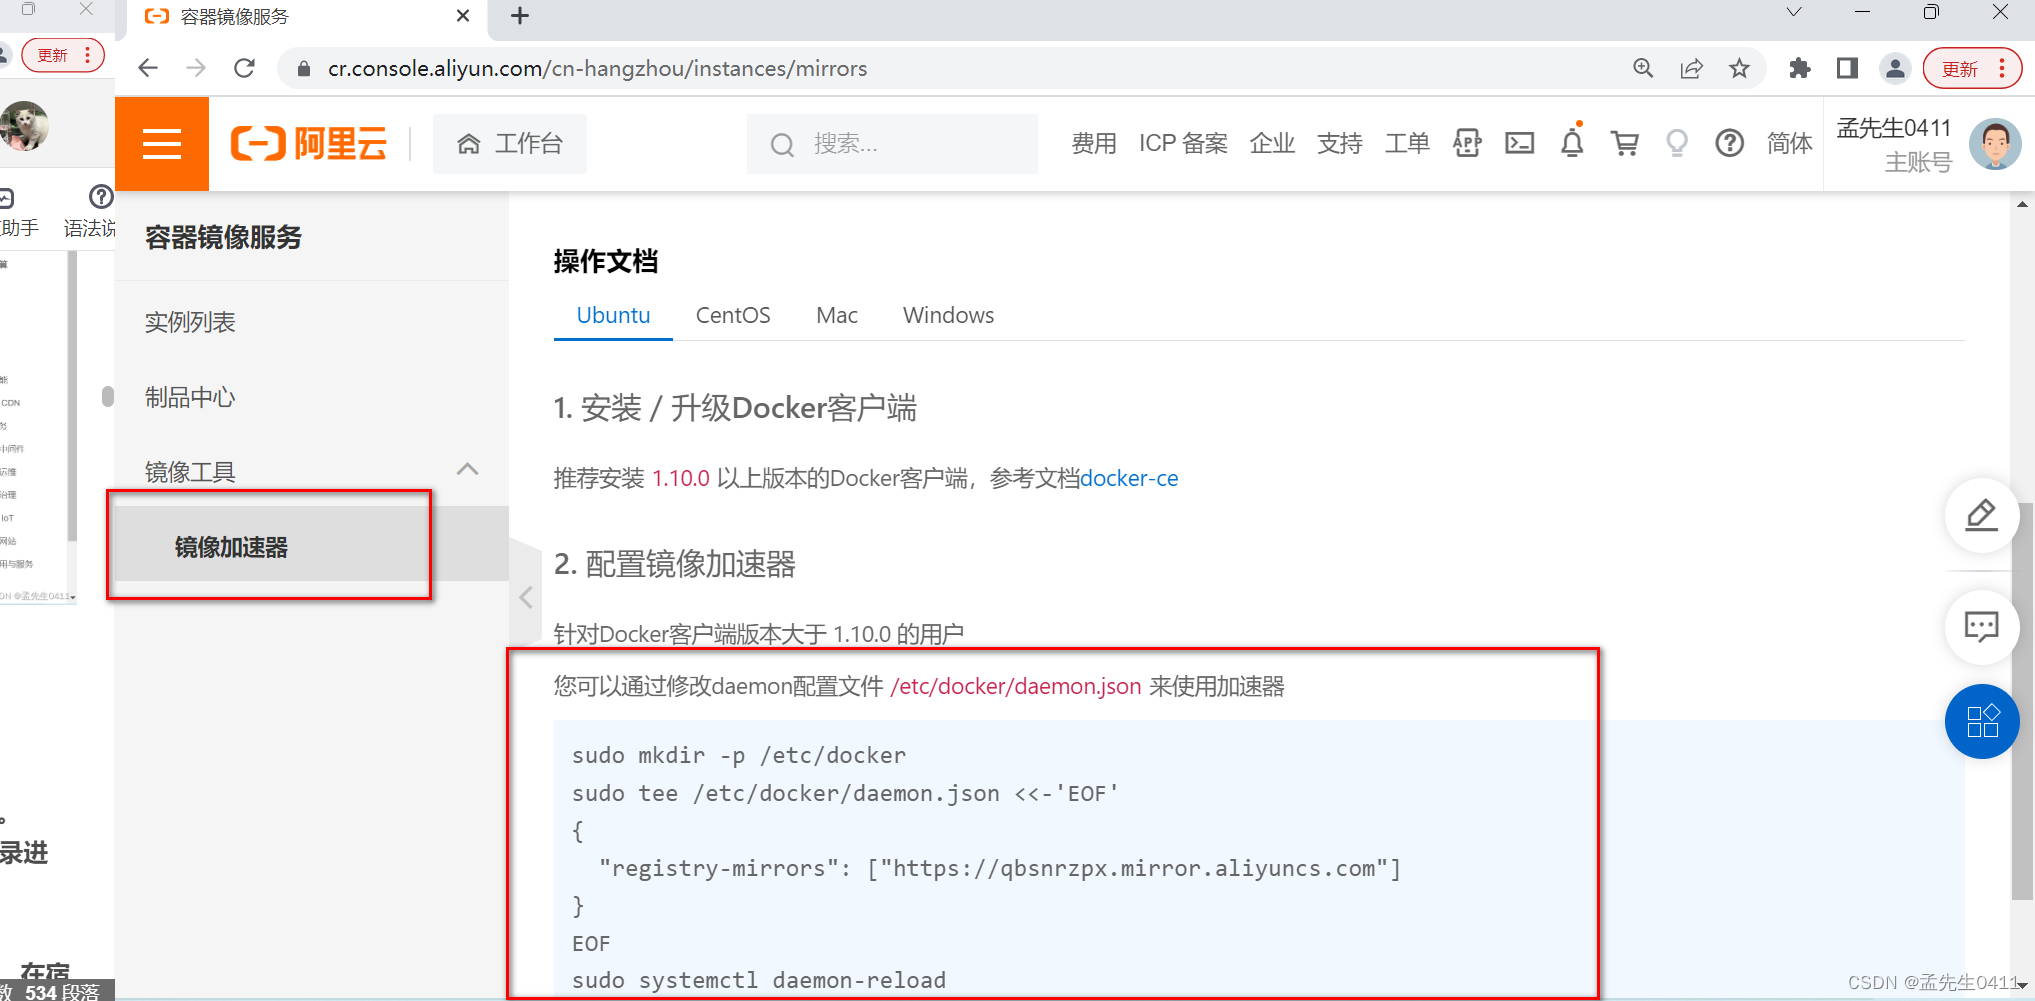This screenshot has height=1001, width=2035.
Task: Switch to the Mac tab
Action: 837,315
